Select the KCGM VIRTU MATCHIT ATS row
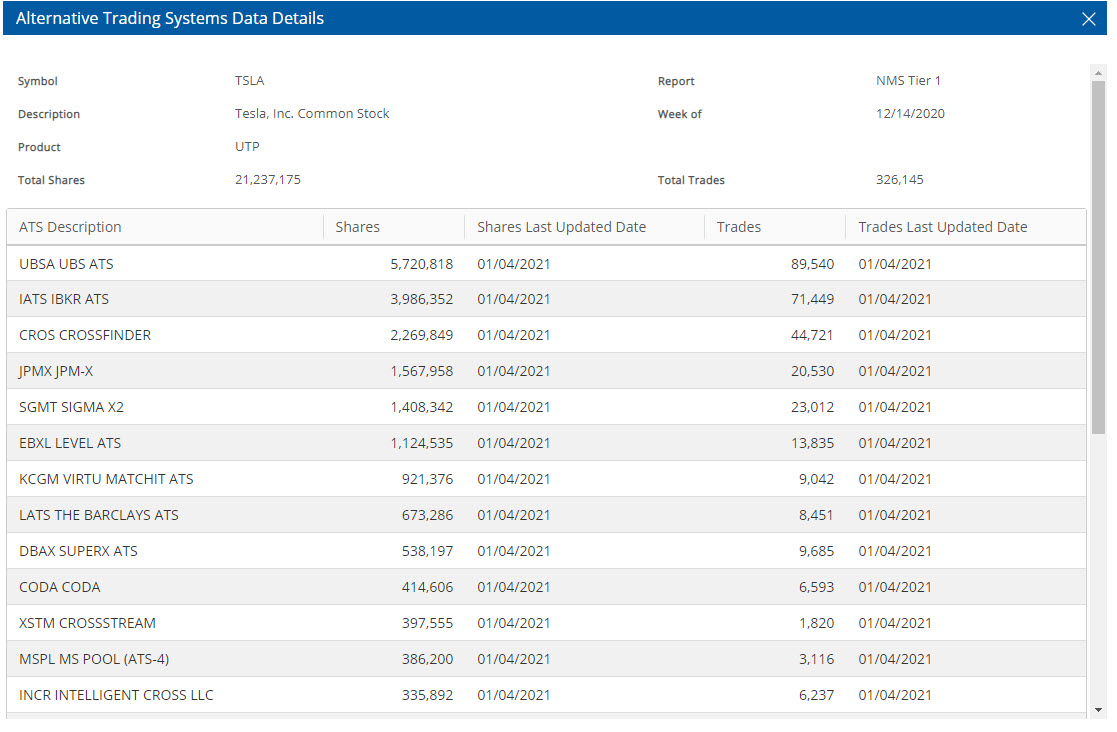The height and width of the screenshot is (732, 1117). coord(546,479)
